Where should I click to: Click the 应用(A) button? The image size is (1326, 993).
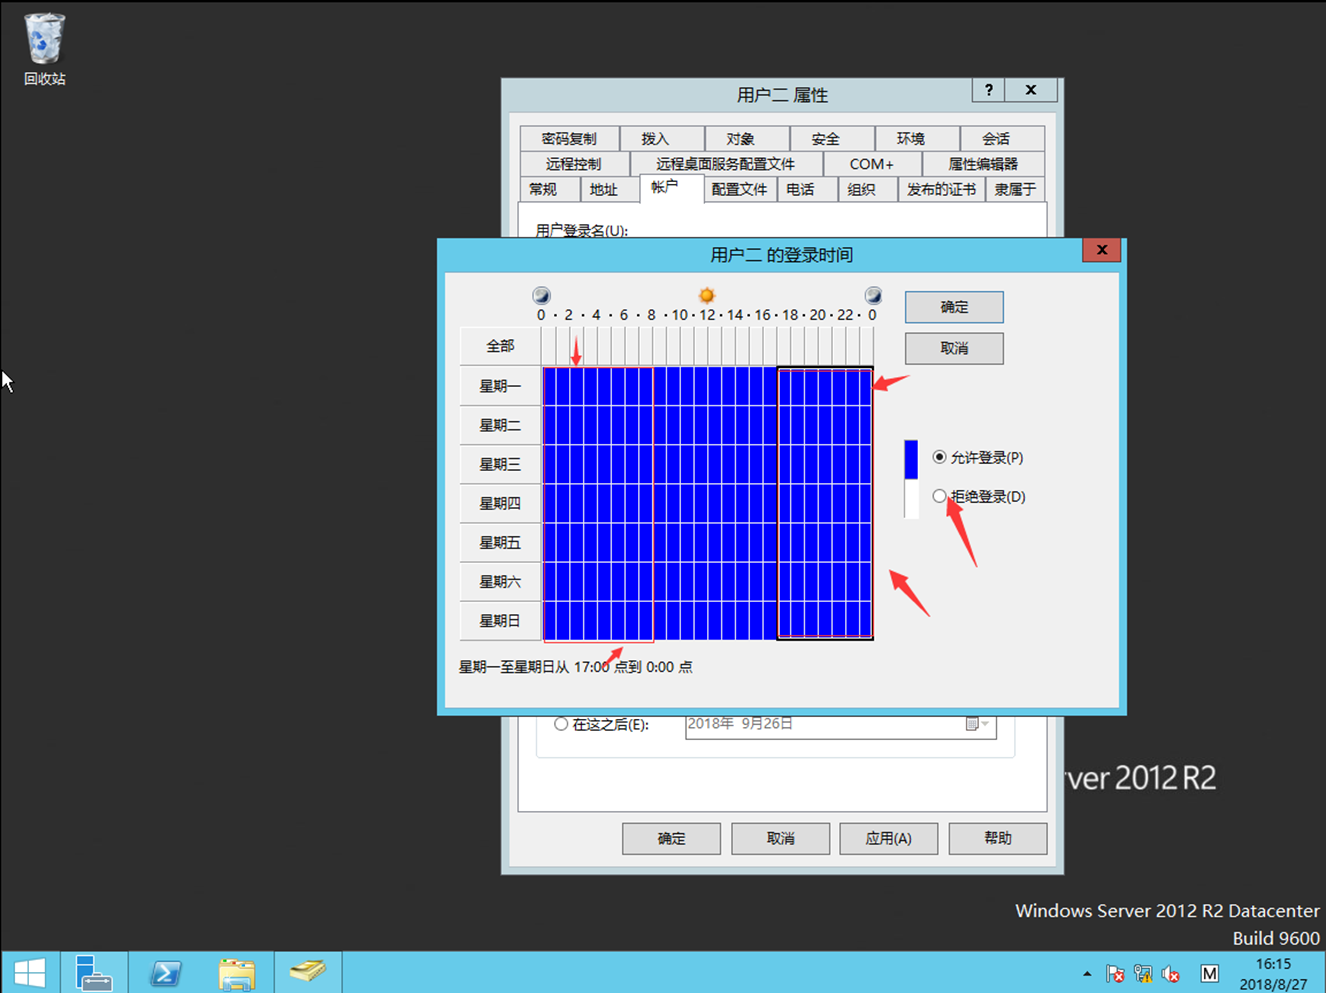pyautogui.click(x=889, y=838)
